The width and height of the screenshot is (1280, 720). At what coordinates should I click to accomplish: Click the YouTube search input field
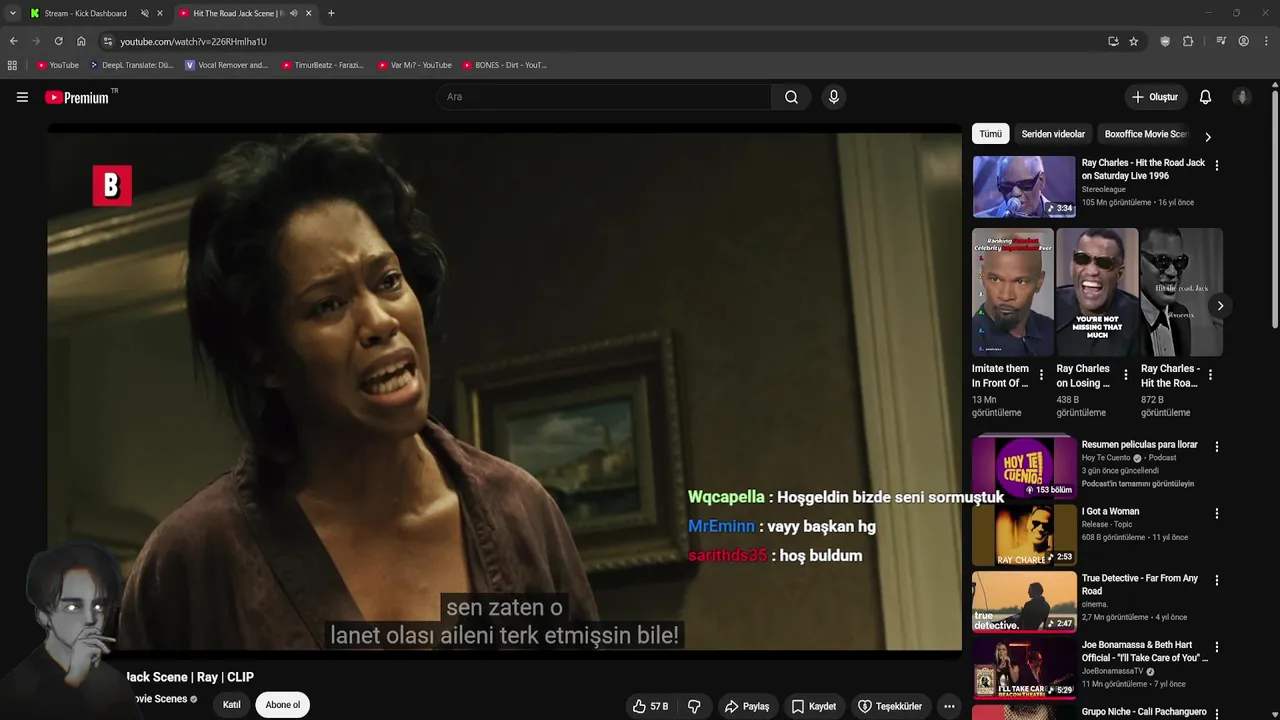point(604,97)
